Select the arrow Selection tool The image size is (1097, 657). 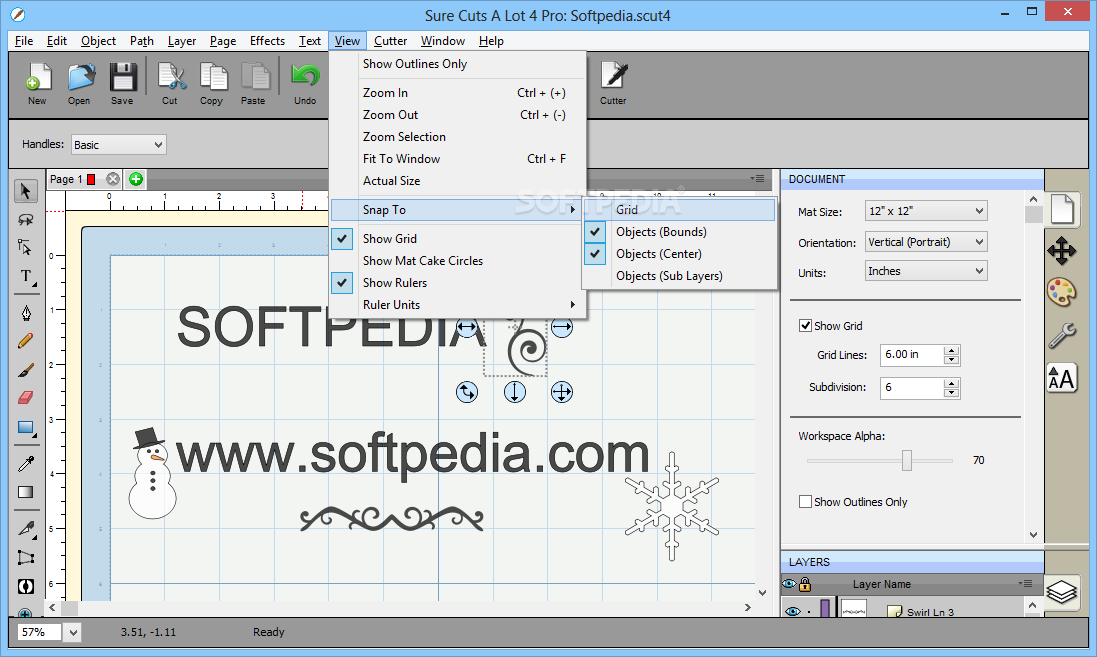25,190
